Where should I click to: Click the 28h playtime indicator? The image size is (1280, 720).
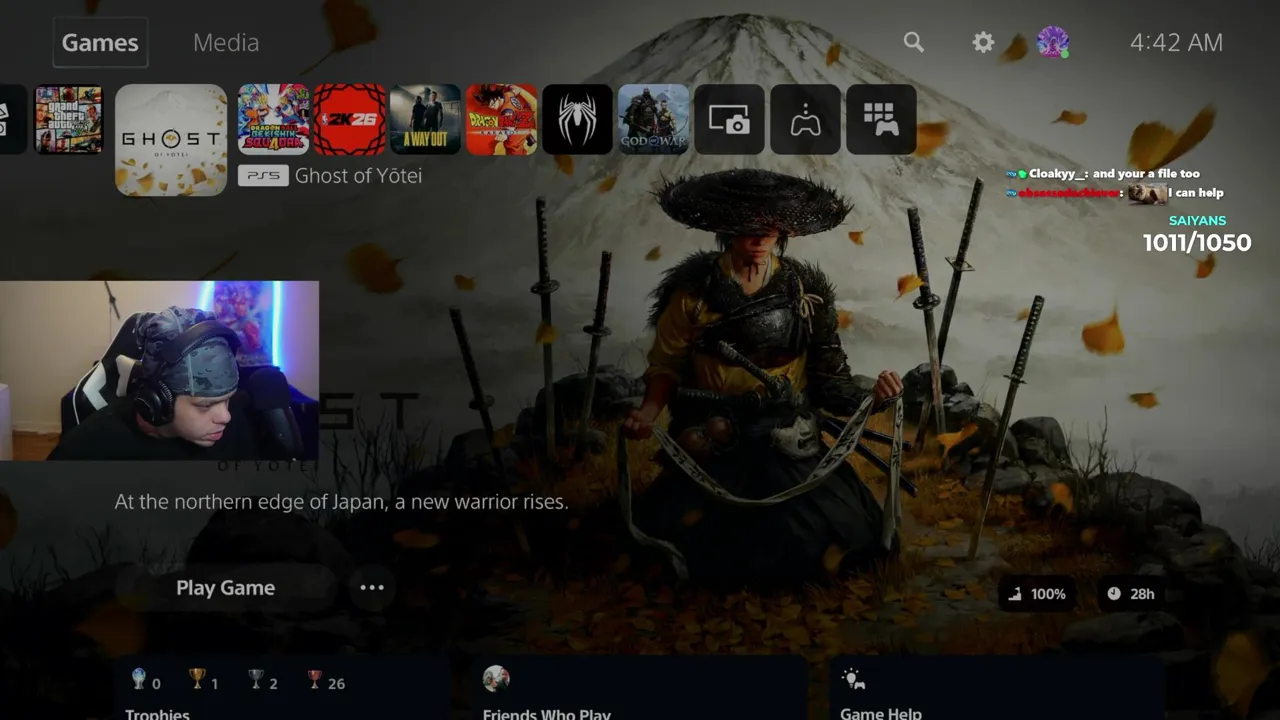click(x=1131, y=594)
